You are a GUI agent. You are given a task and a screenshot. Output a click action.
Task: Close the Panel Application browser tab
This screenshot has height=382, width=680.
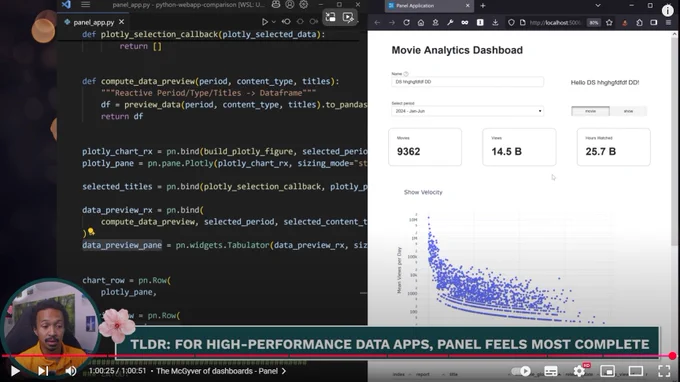[x=468, y=6]
